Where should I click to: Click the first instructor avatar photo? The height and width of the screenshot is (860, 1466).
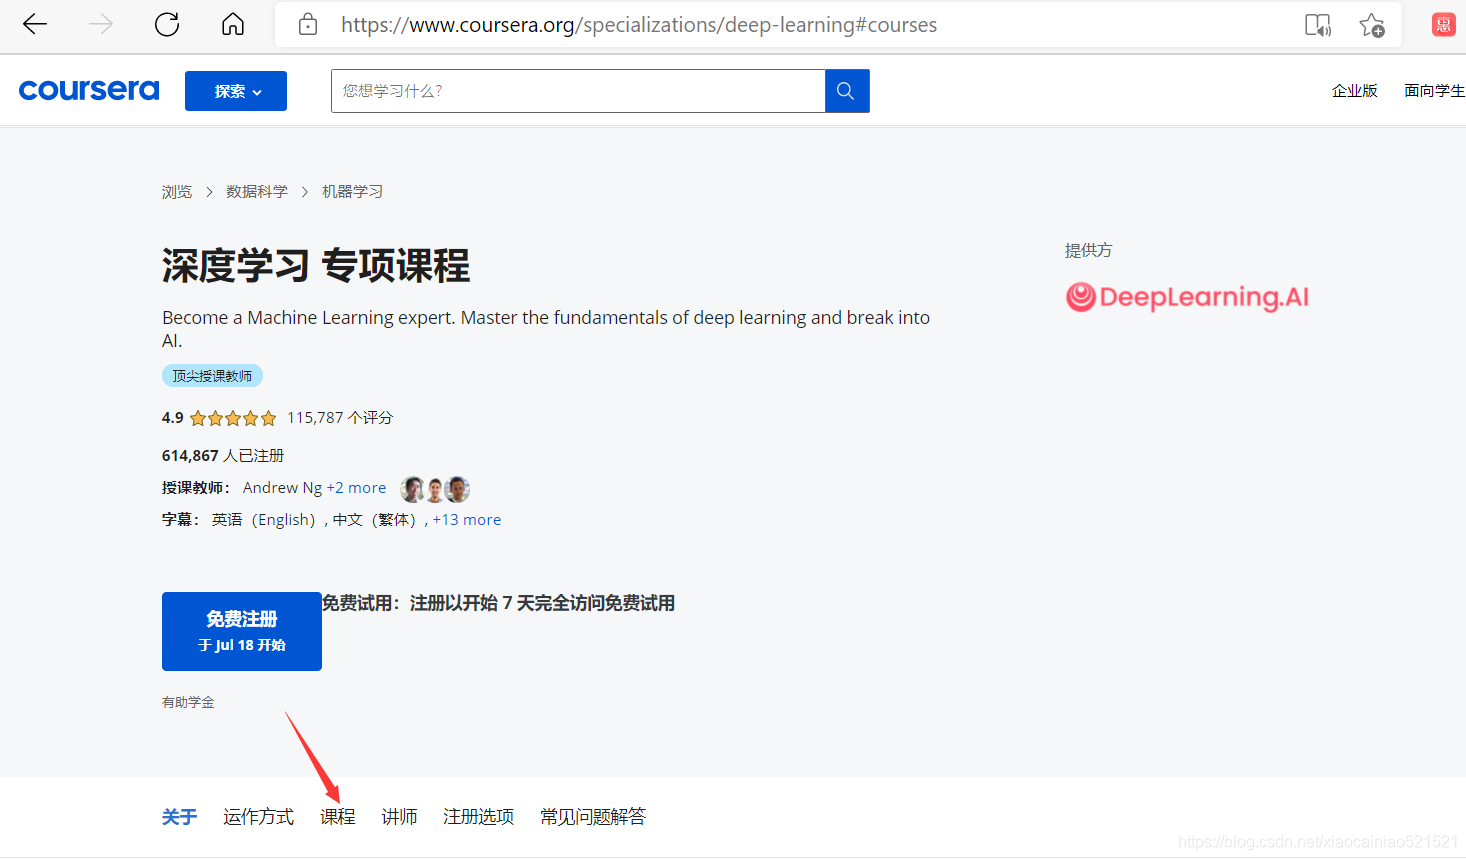[412, 489]
